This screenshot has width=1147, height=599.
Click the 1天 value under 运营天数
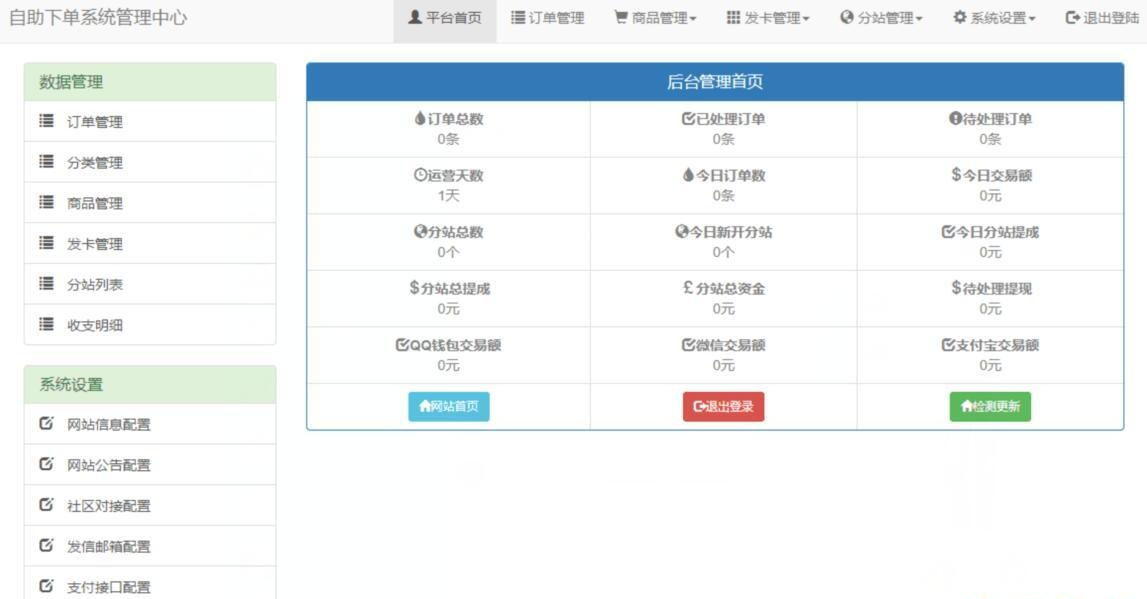pyautogui.click(x=448, y=195)
